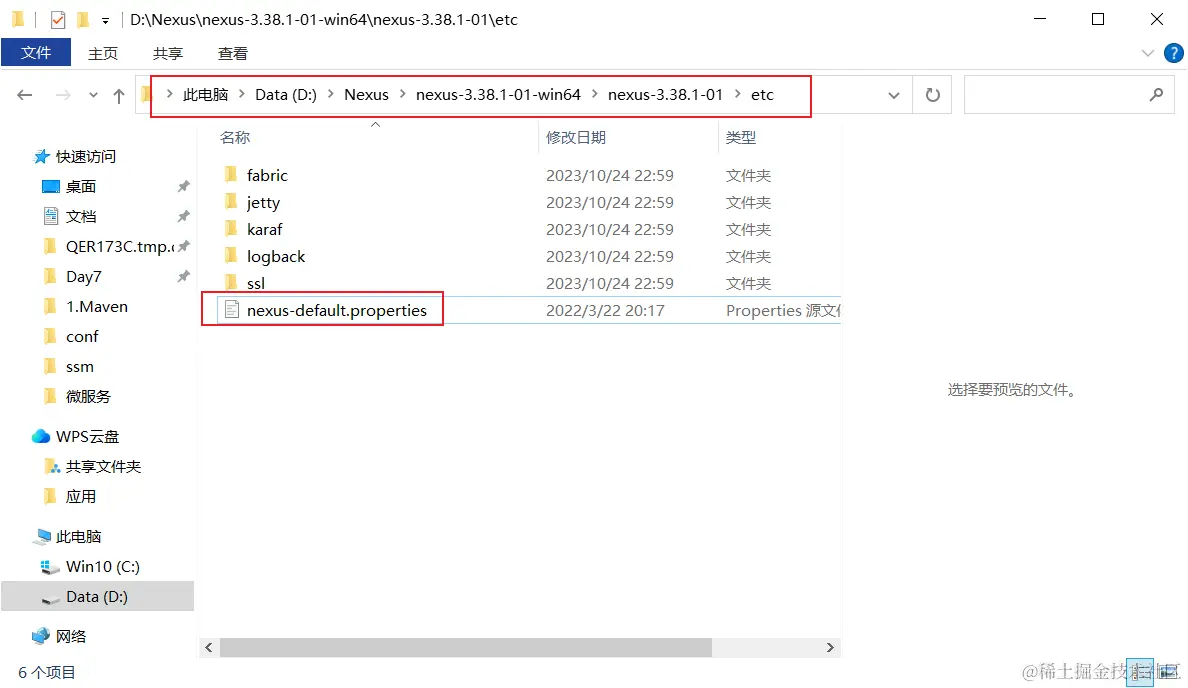Click etc breadcrumb segment
This screenshot has height=688, width=1188.
[x=762, y=95]
